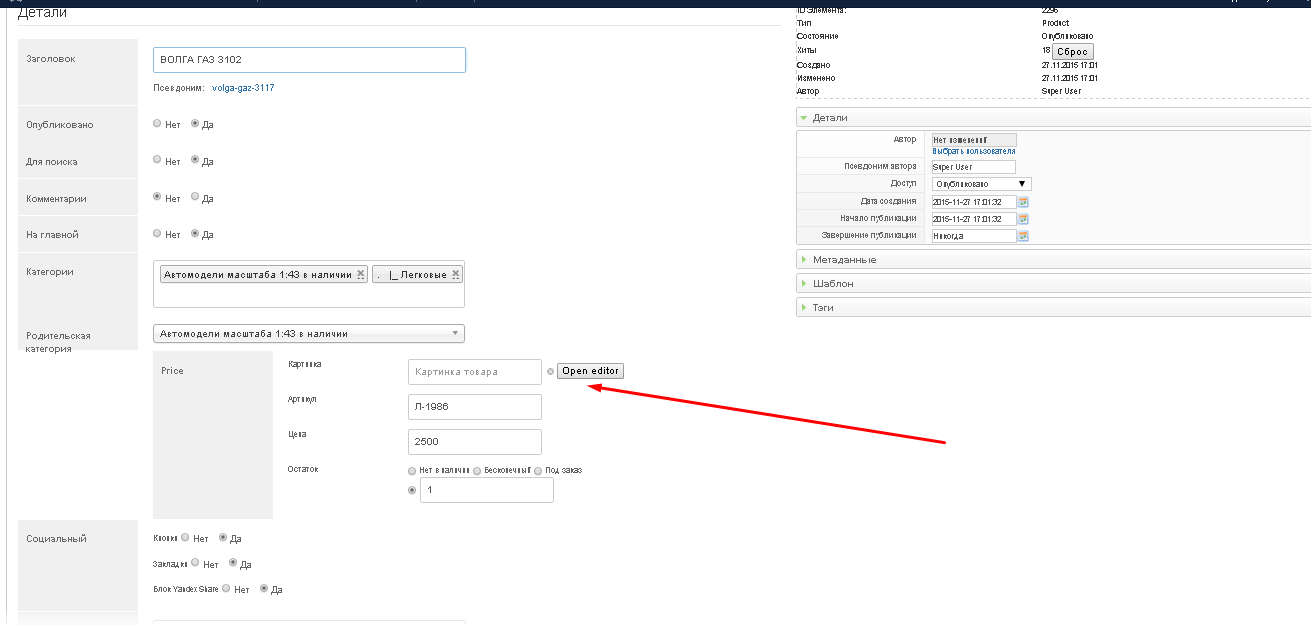The width and height of the screenshot is (1311, 625).
Task: Open calendar picker for Завершение публикации
Action: [x=1023, y=237]
